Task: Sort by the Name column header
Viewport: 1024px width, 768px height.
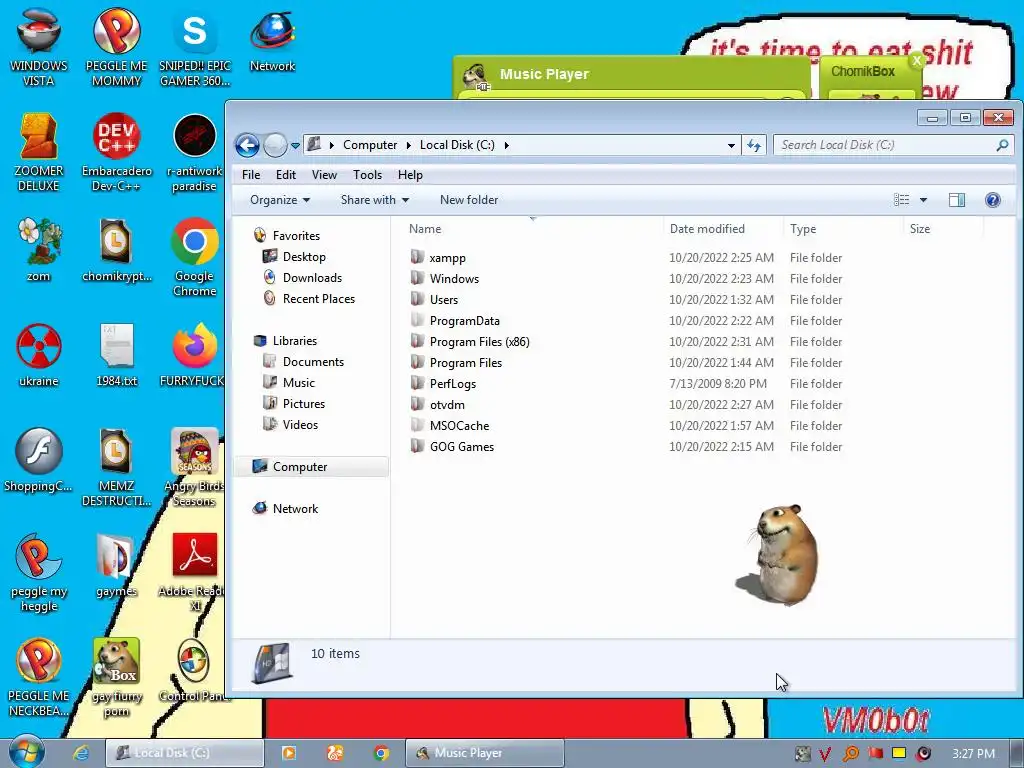Action: 534,229
